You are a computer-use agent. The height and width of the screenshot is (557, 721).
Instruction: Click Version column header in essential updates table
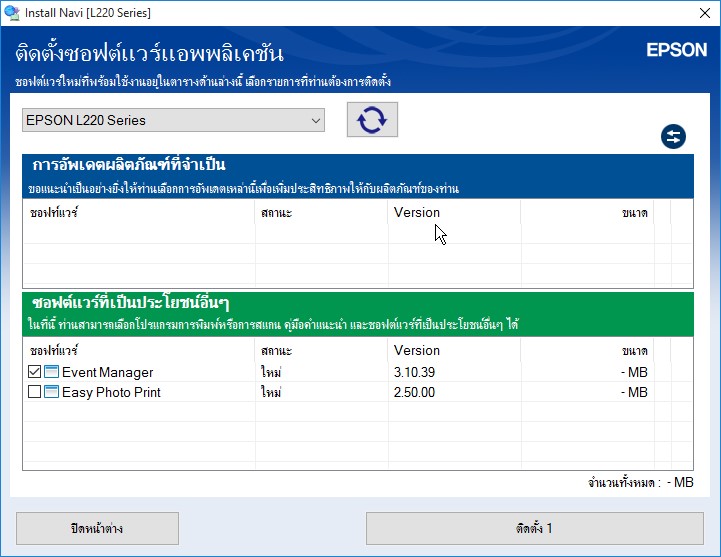pos(417,212)
